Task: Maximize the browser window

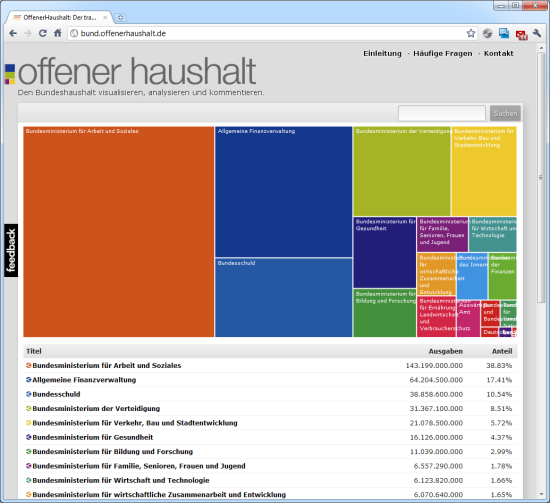Action: pos(515,5)
